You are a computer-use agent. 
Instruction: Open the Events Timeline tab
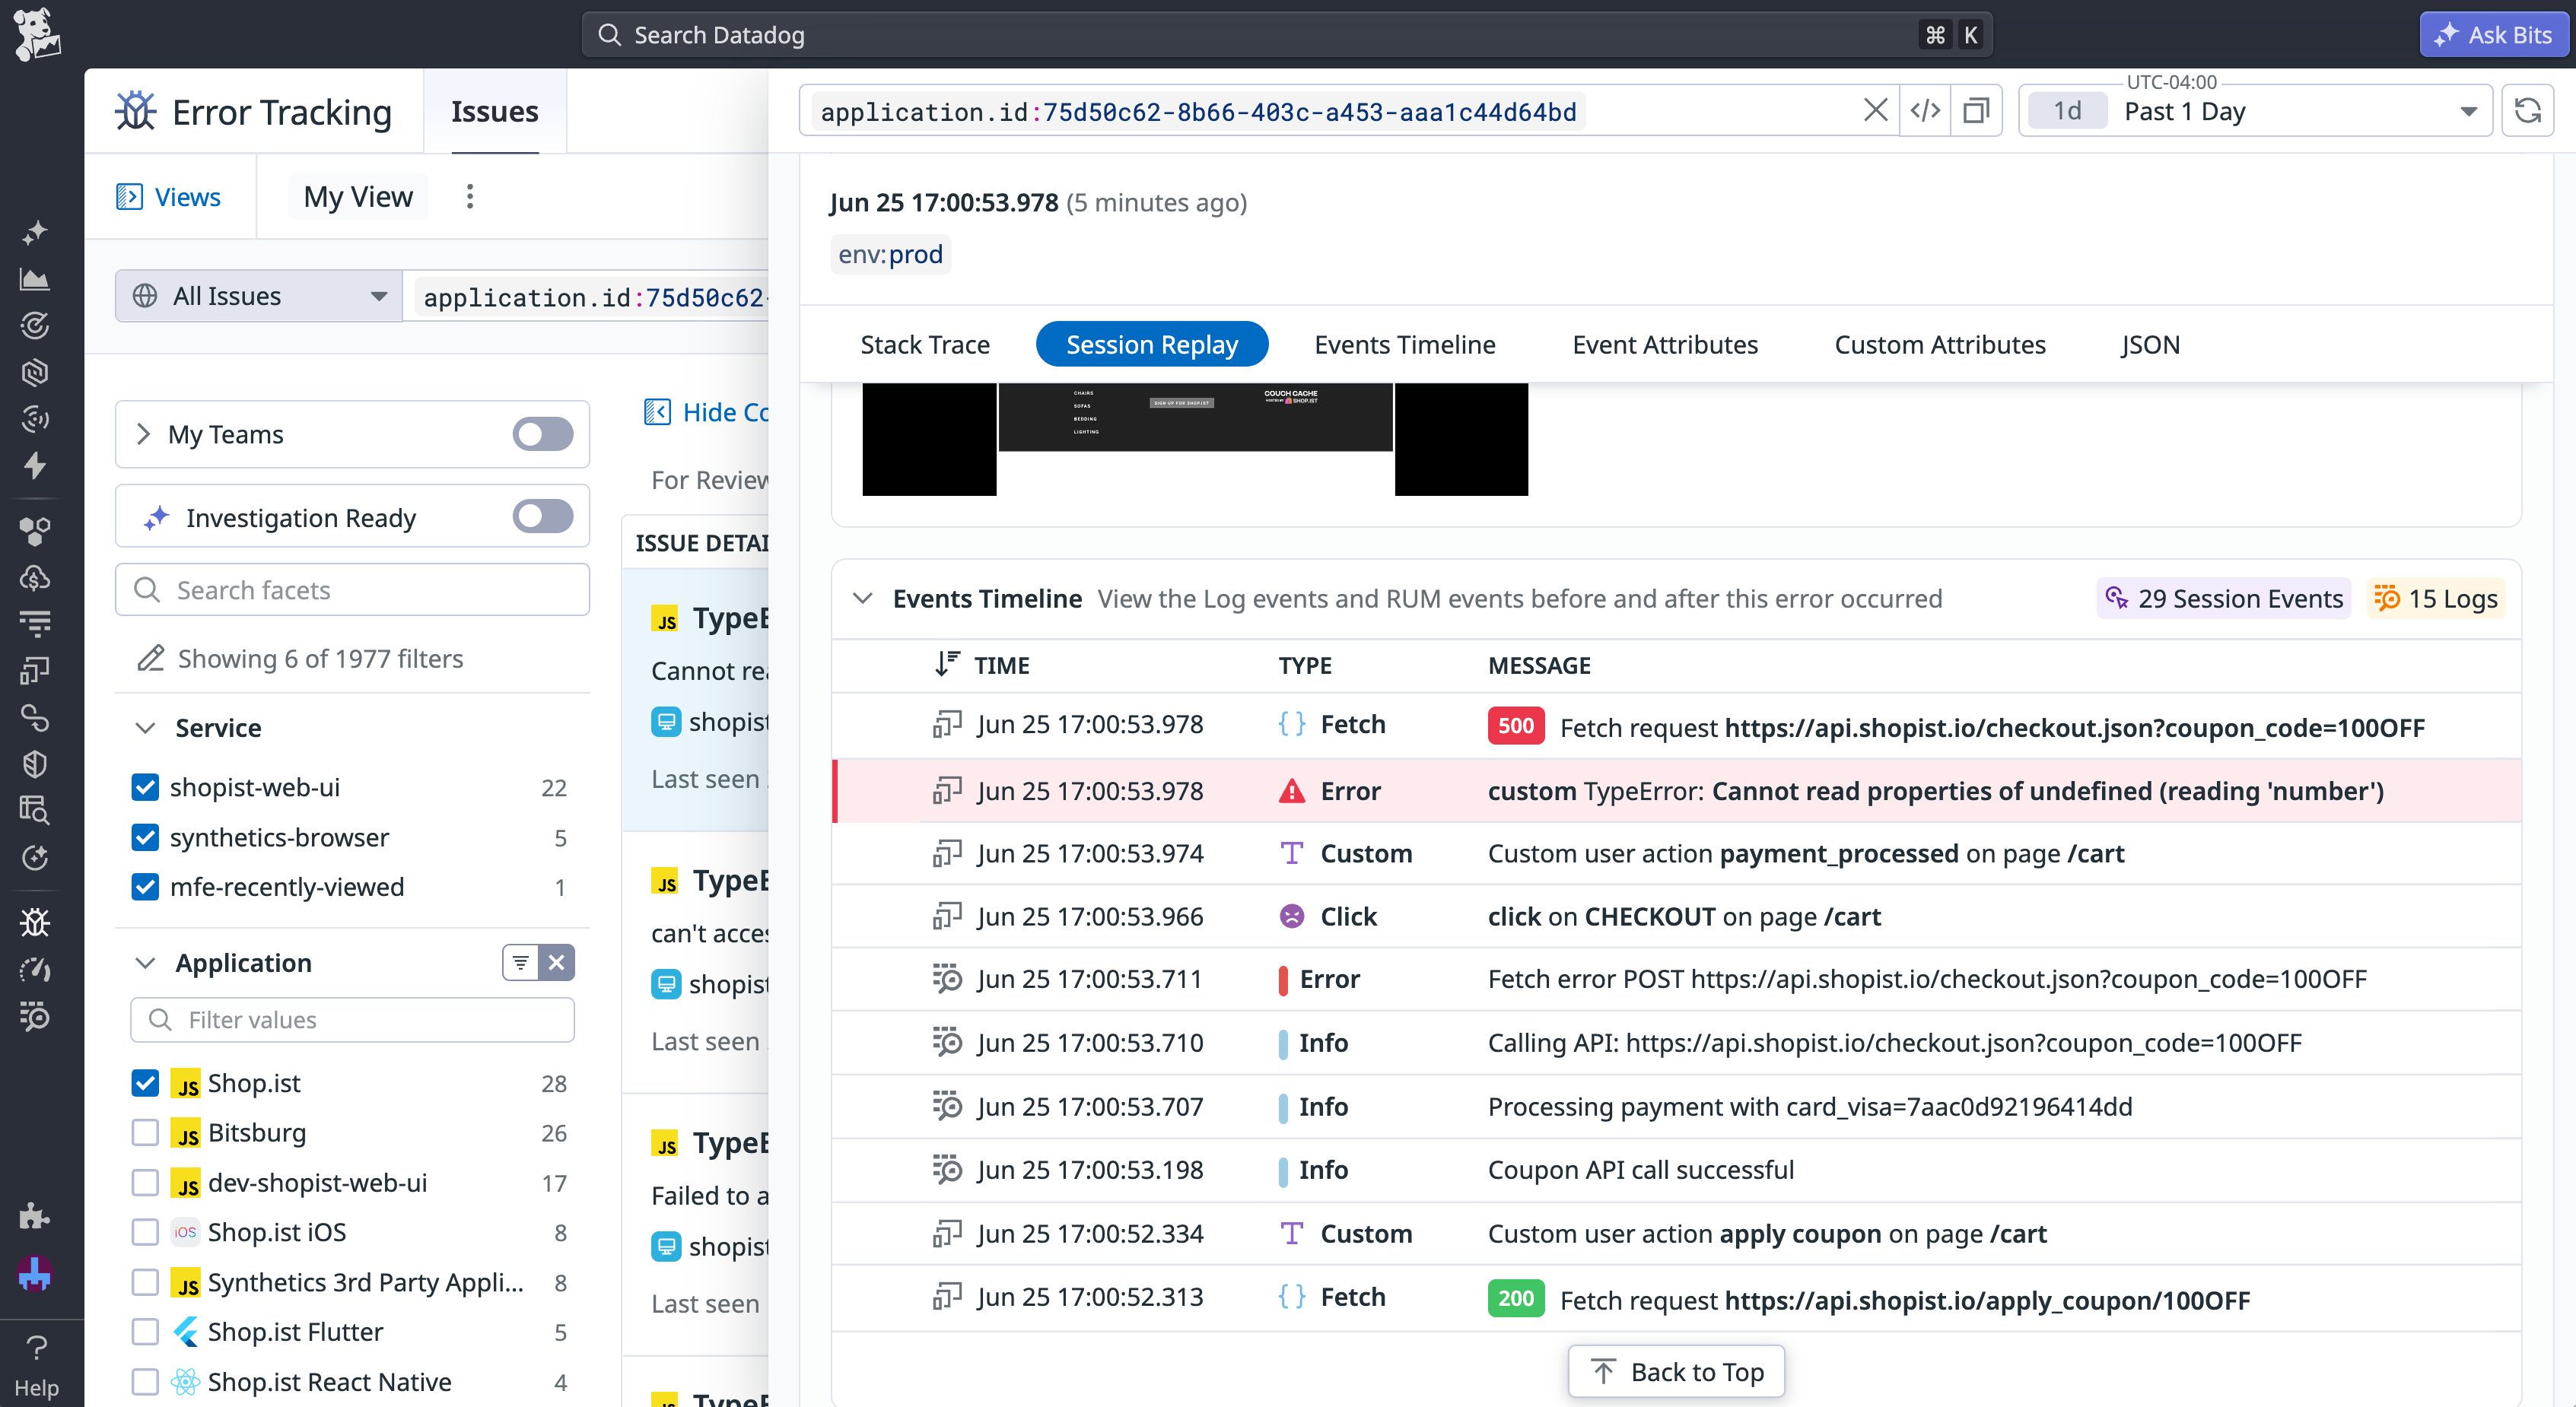tap(1405, 344)
